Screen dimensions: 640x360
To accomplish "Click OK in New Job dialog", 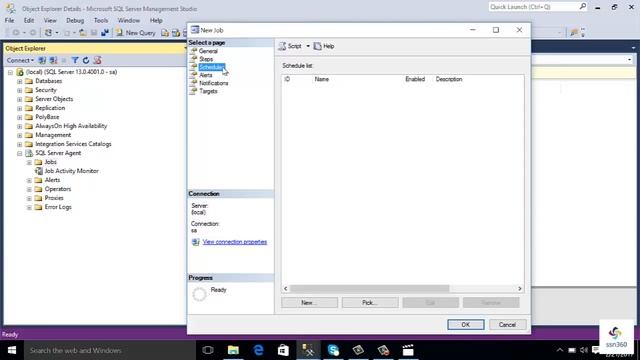I will (x=466, y=324).
